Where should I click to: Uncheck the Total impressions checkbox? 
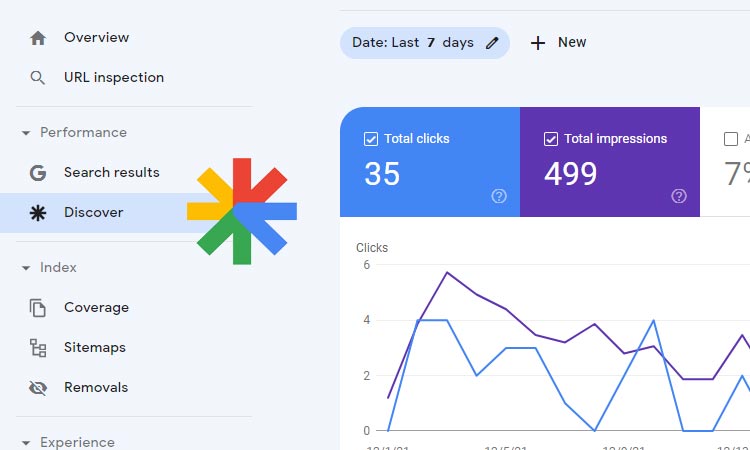[551, 139]
